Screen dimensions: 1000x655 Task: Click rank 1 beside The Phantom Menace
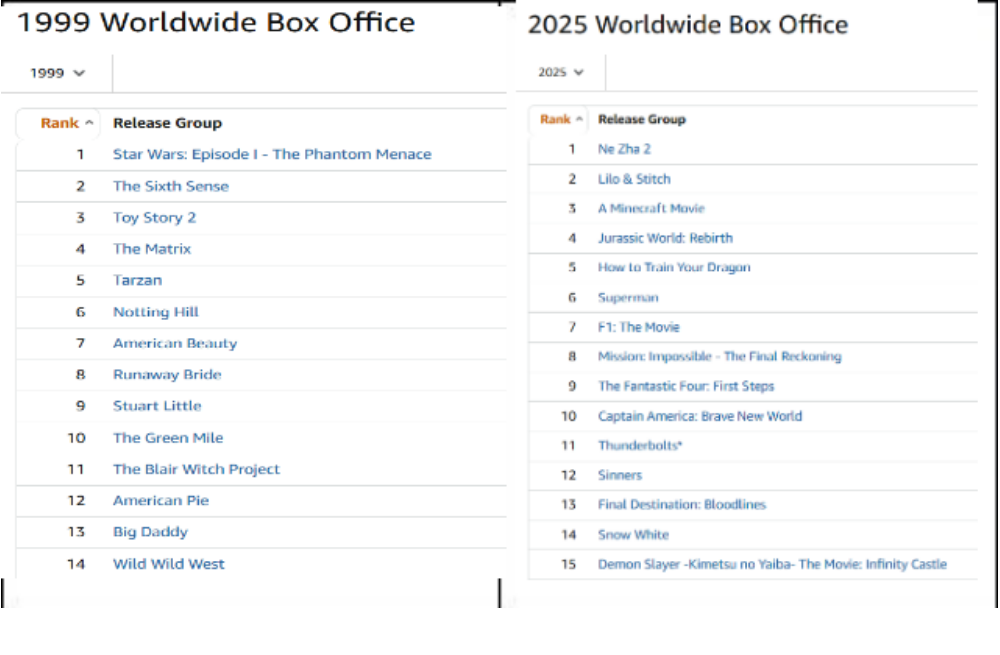coord(80,154)
